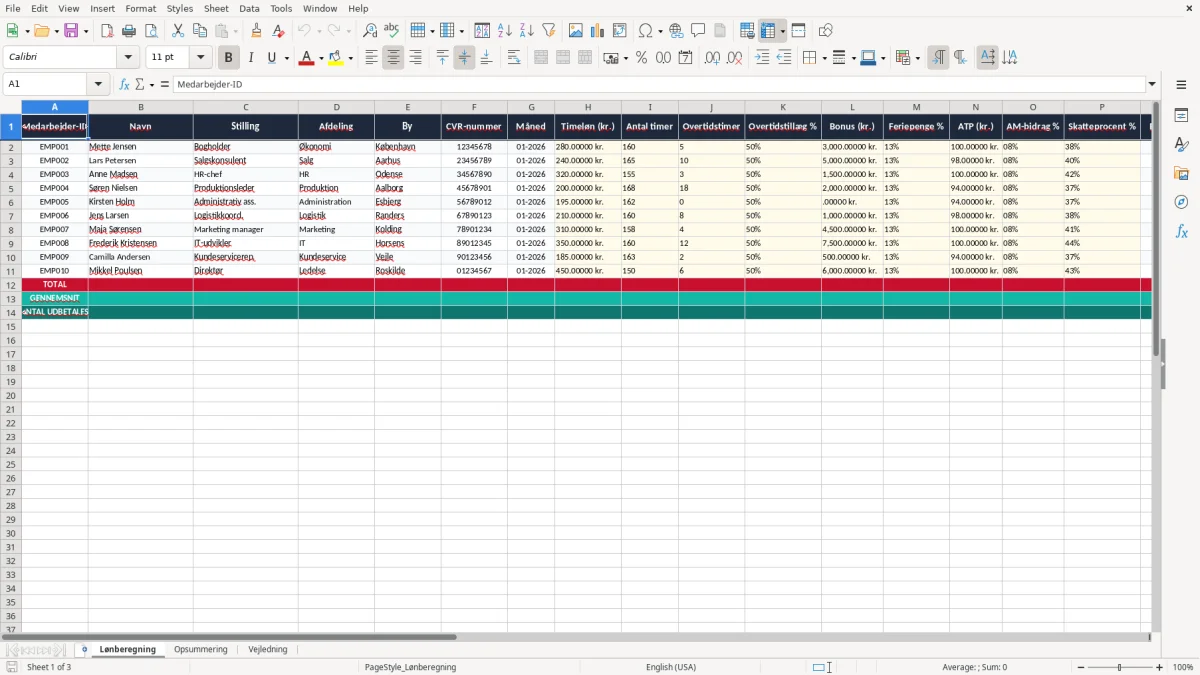Screen dimensions: 1200x675
Task: Toggle Underline formatting
Action: tap(271, 58)
